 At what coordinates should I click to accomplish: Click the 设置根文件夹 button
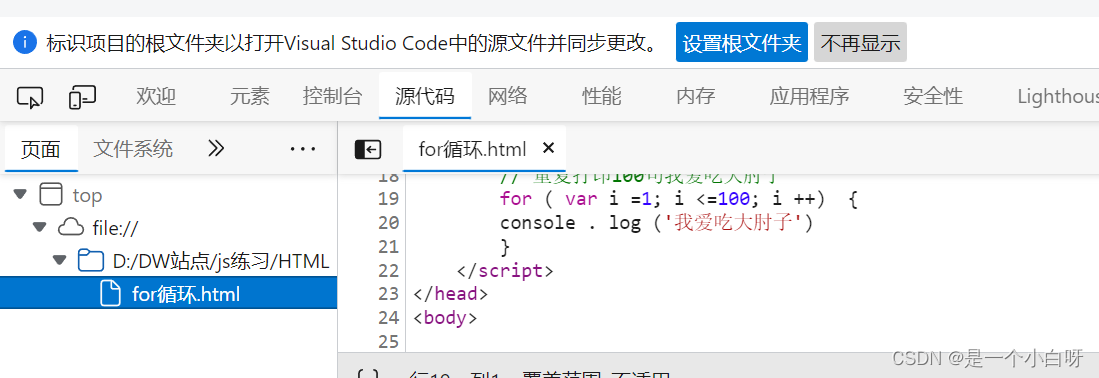pos(742,43)
